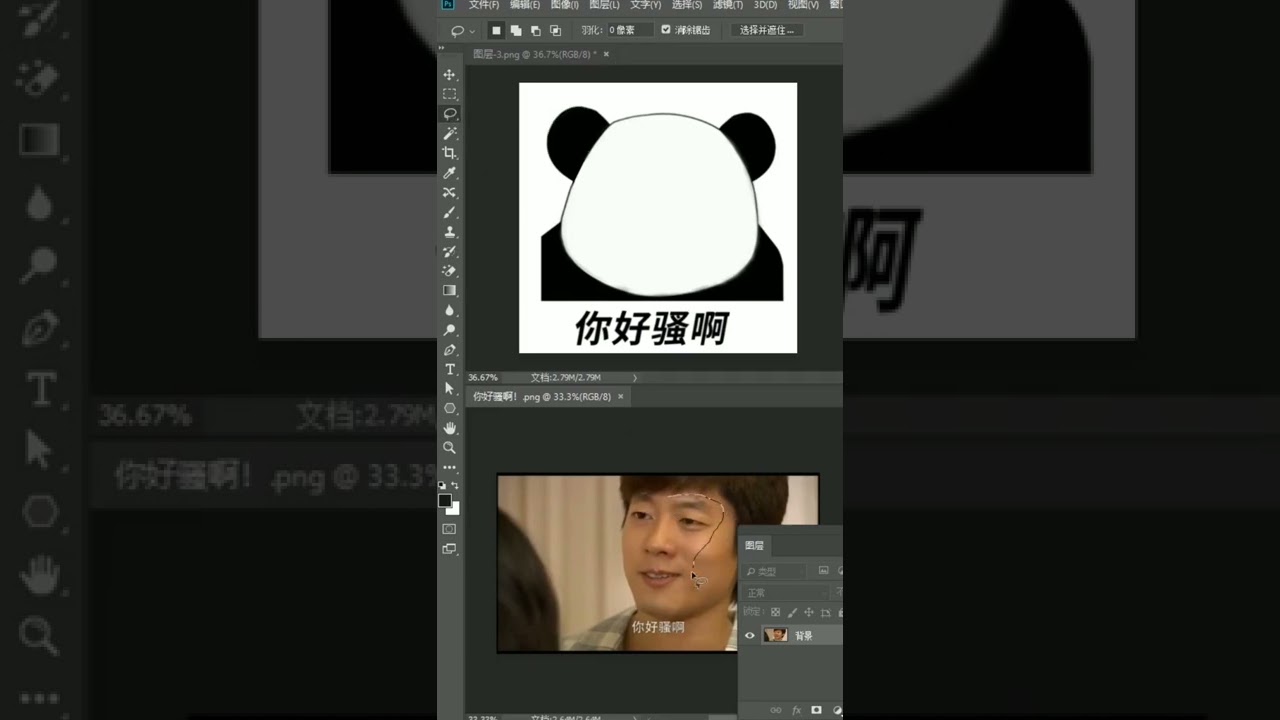Image resolution: width=1280 pixels, height=720 pixels.
Task: Add a layer style with fx button
Action: [797, 710]
